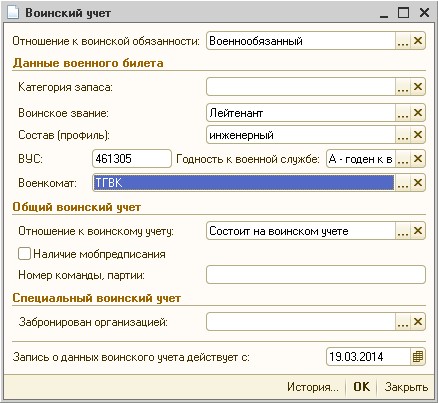This screenshot has width=438, height=403.
Task: Open selection list for Воинское звание
Action: [403, 113]
